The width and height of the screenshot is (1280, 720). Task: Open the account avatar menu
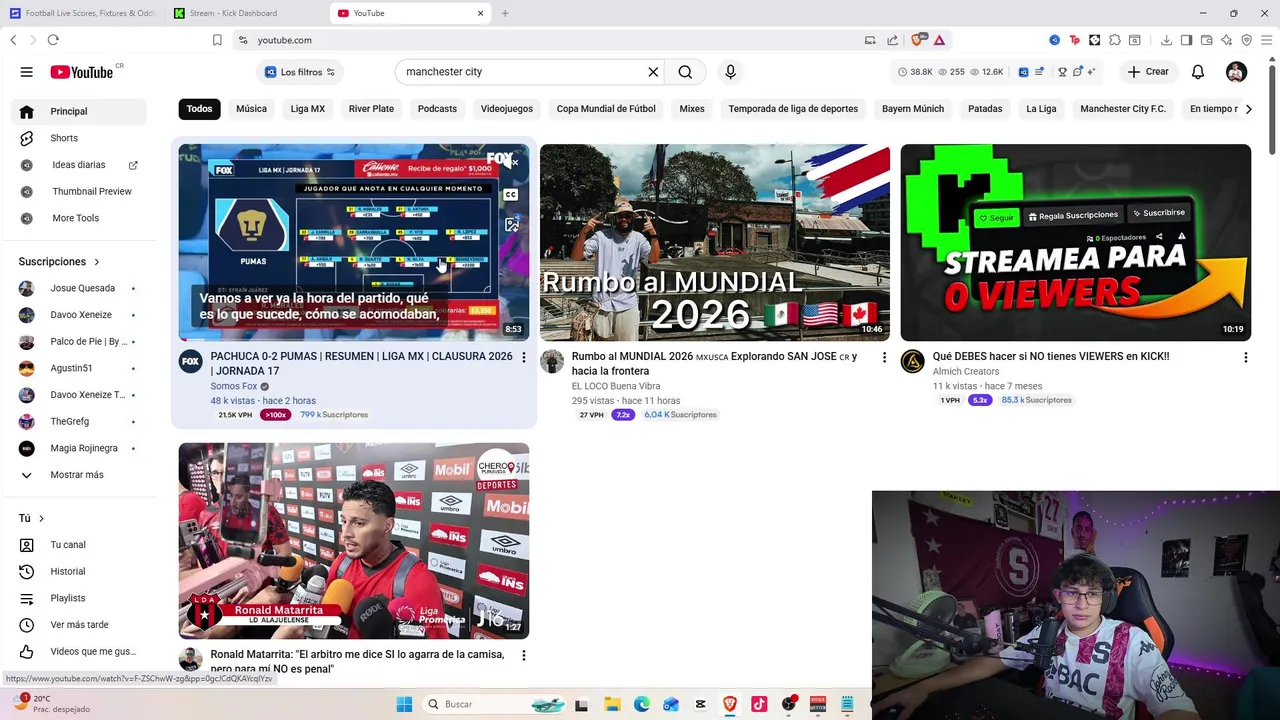[1236, 72]
